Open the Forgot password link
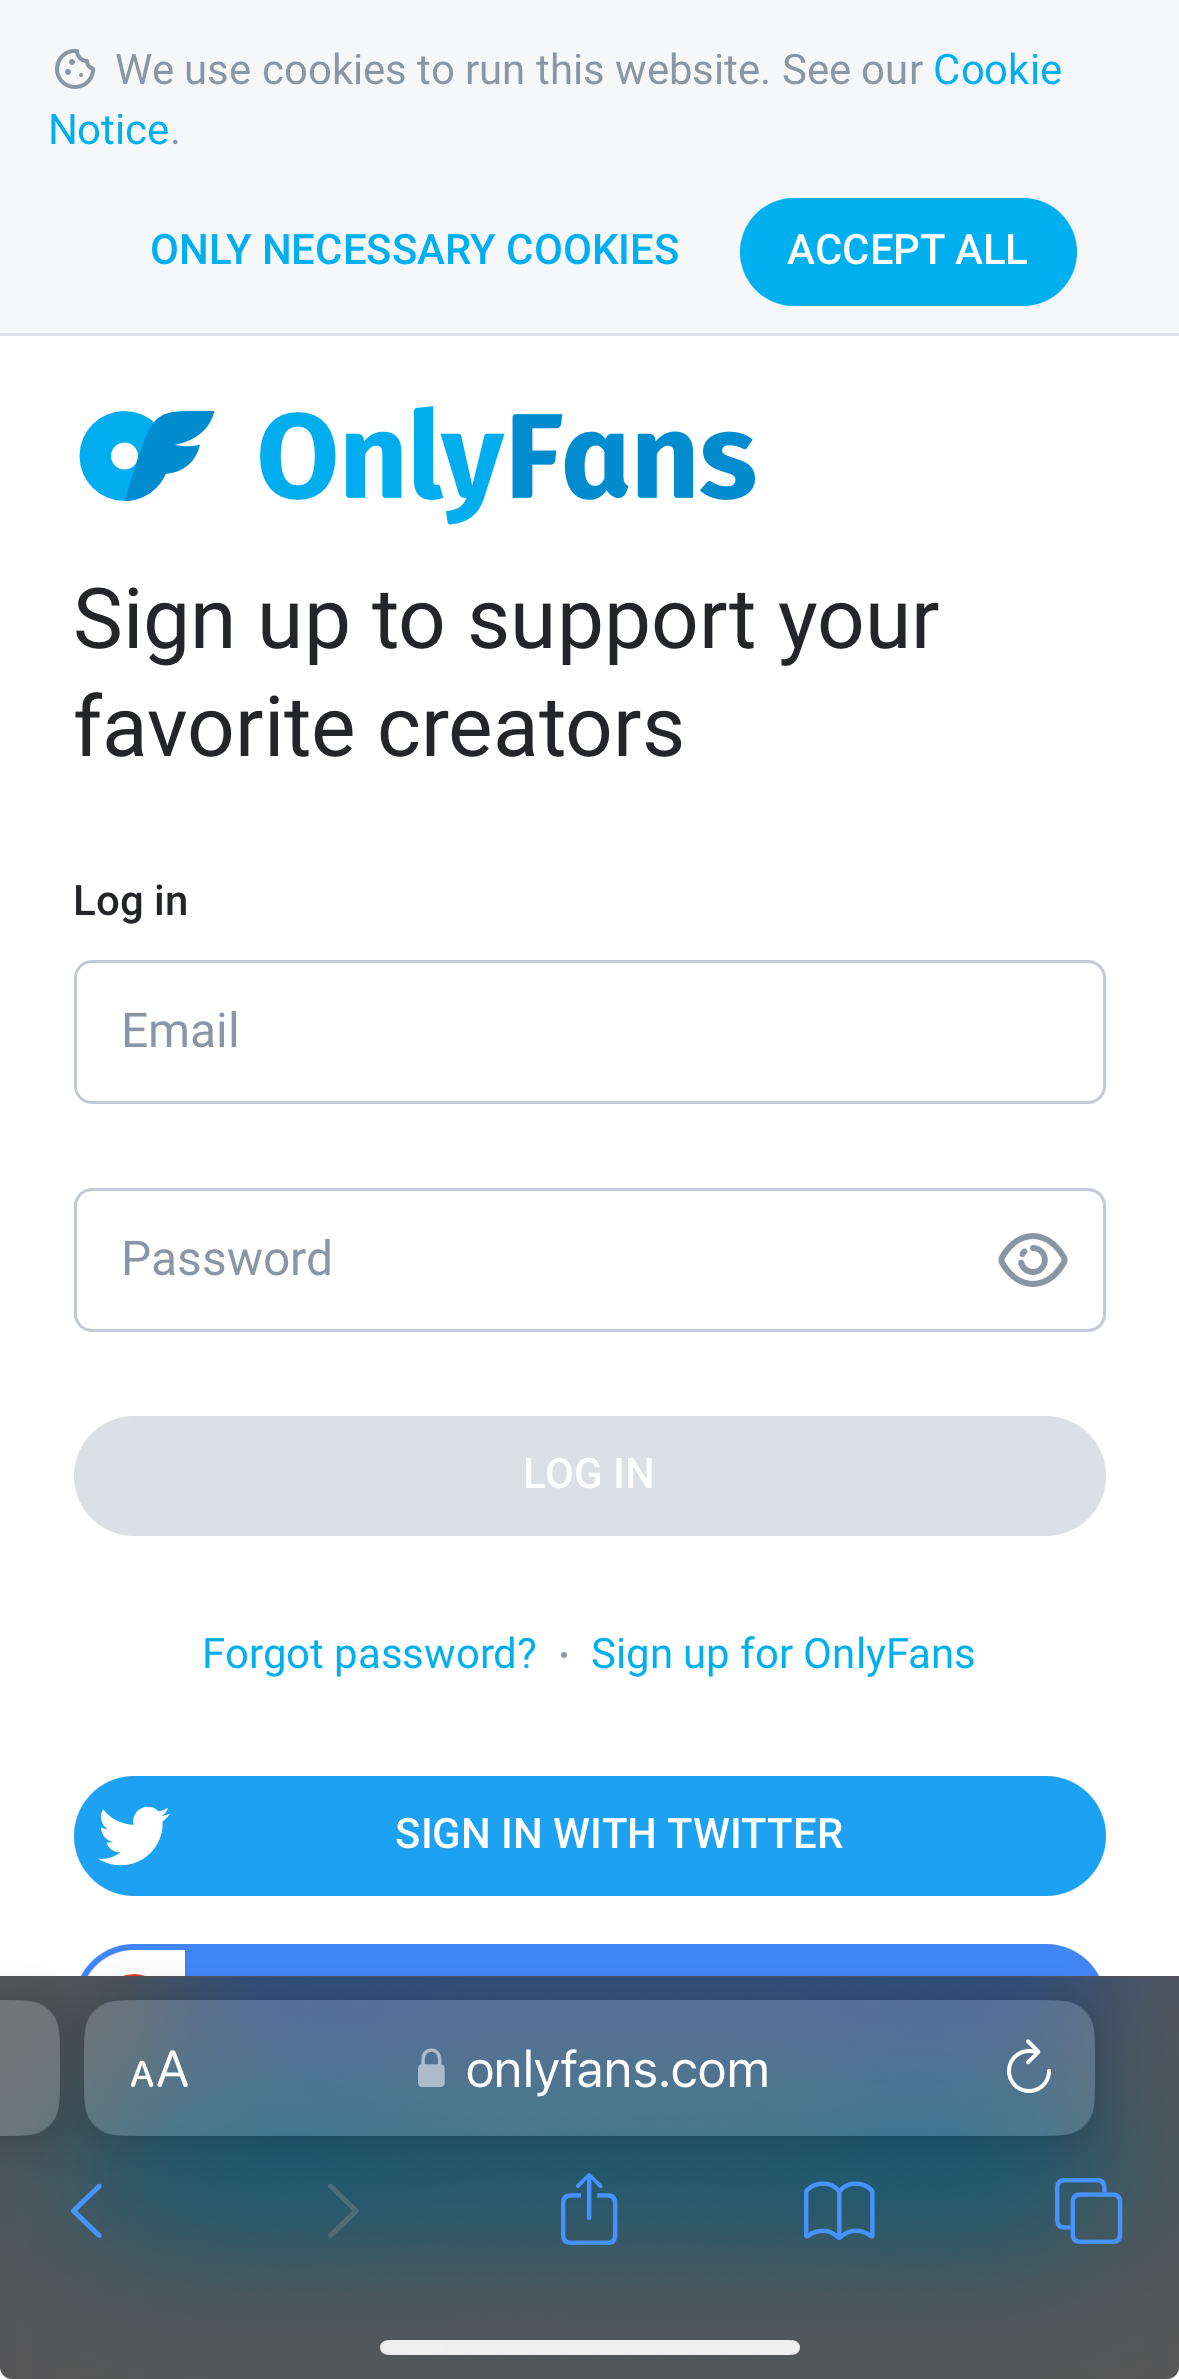The image size is (1179, 2379). click(369, 1654)
